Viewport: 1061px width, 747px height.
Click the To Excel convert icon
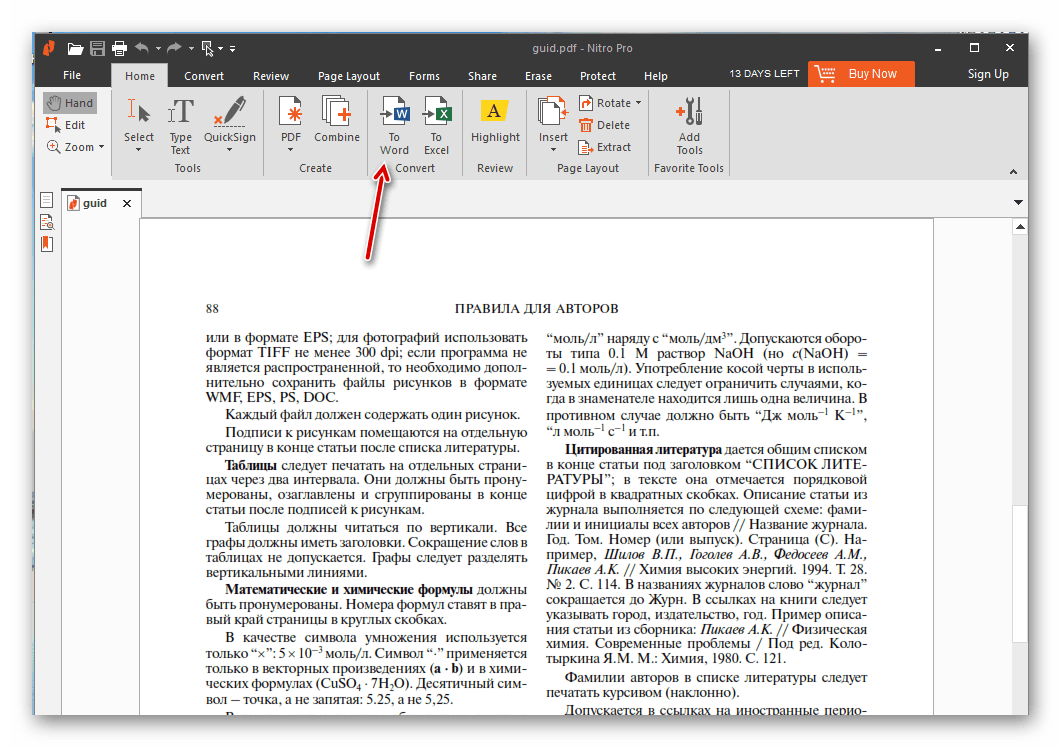pyautogui.click(x=436, y=124)
